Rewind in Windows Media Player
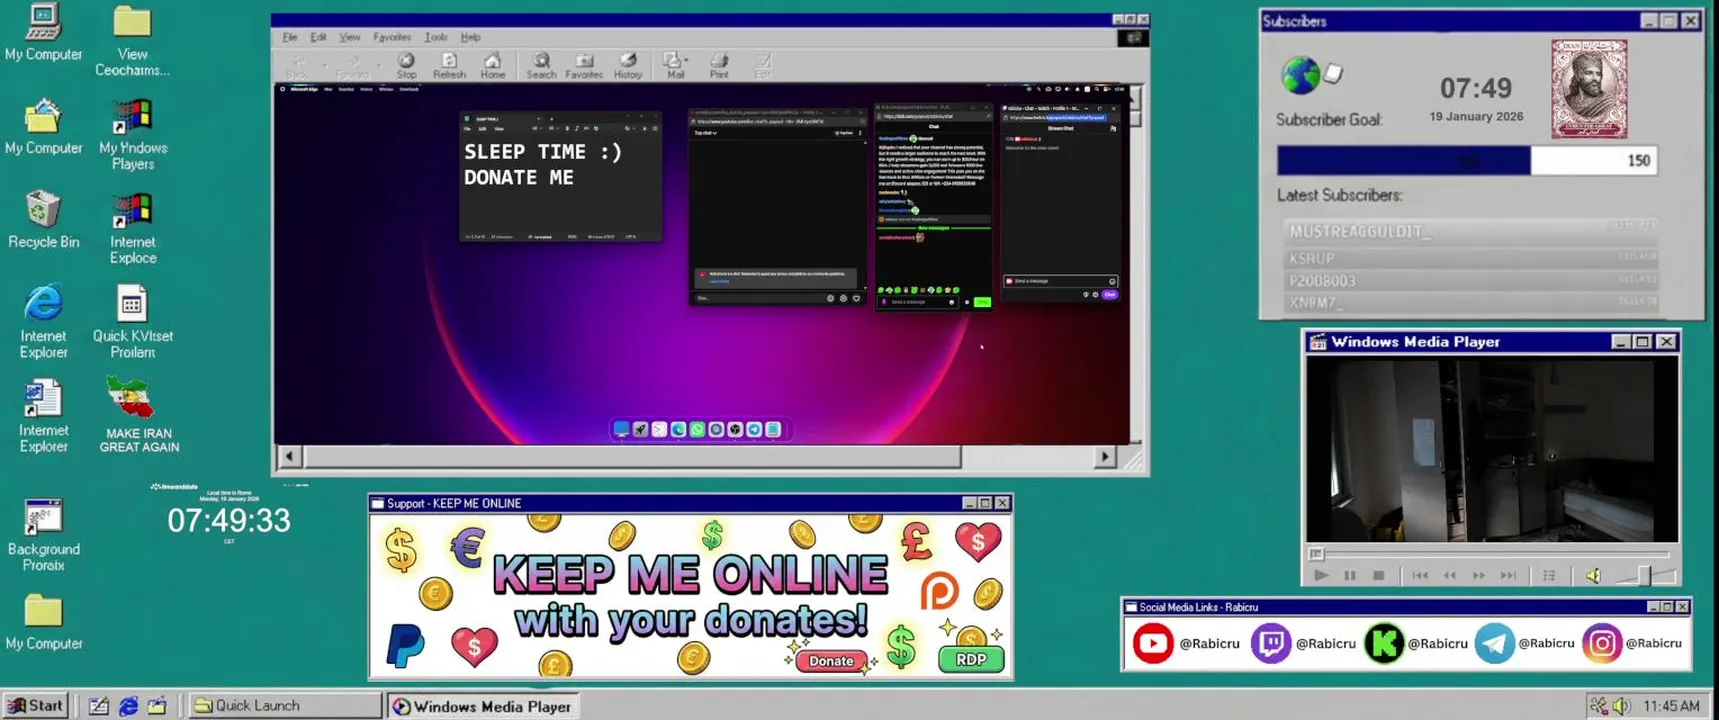This screenshot has width=1719, height=720. (1449, 575)
